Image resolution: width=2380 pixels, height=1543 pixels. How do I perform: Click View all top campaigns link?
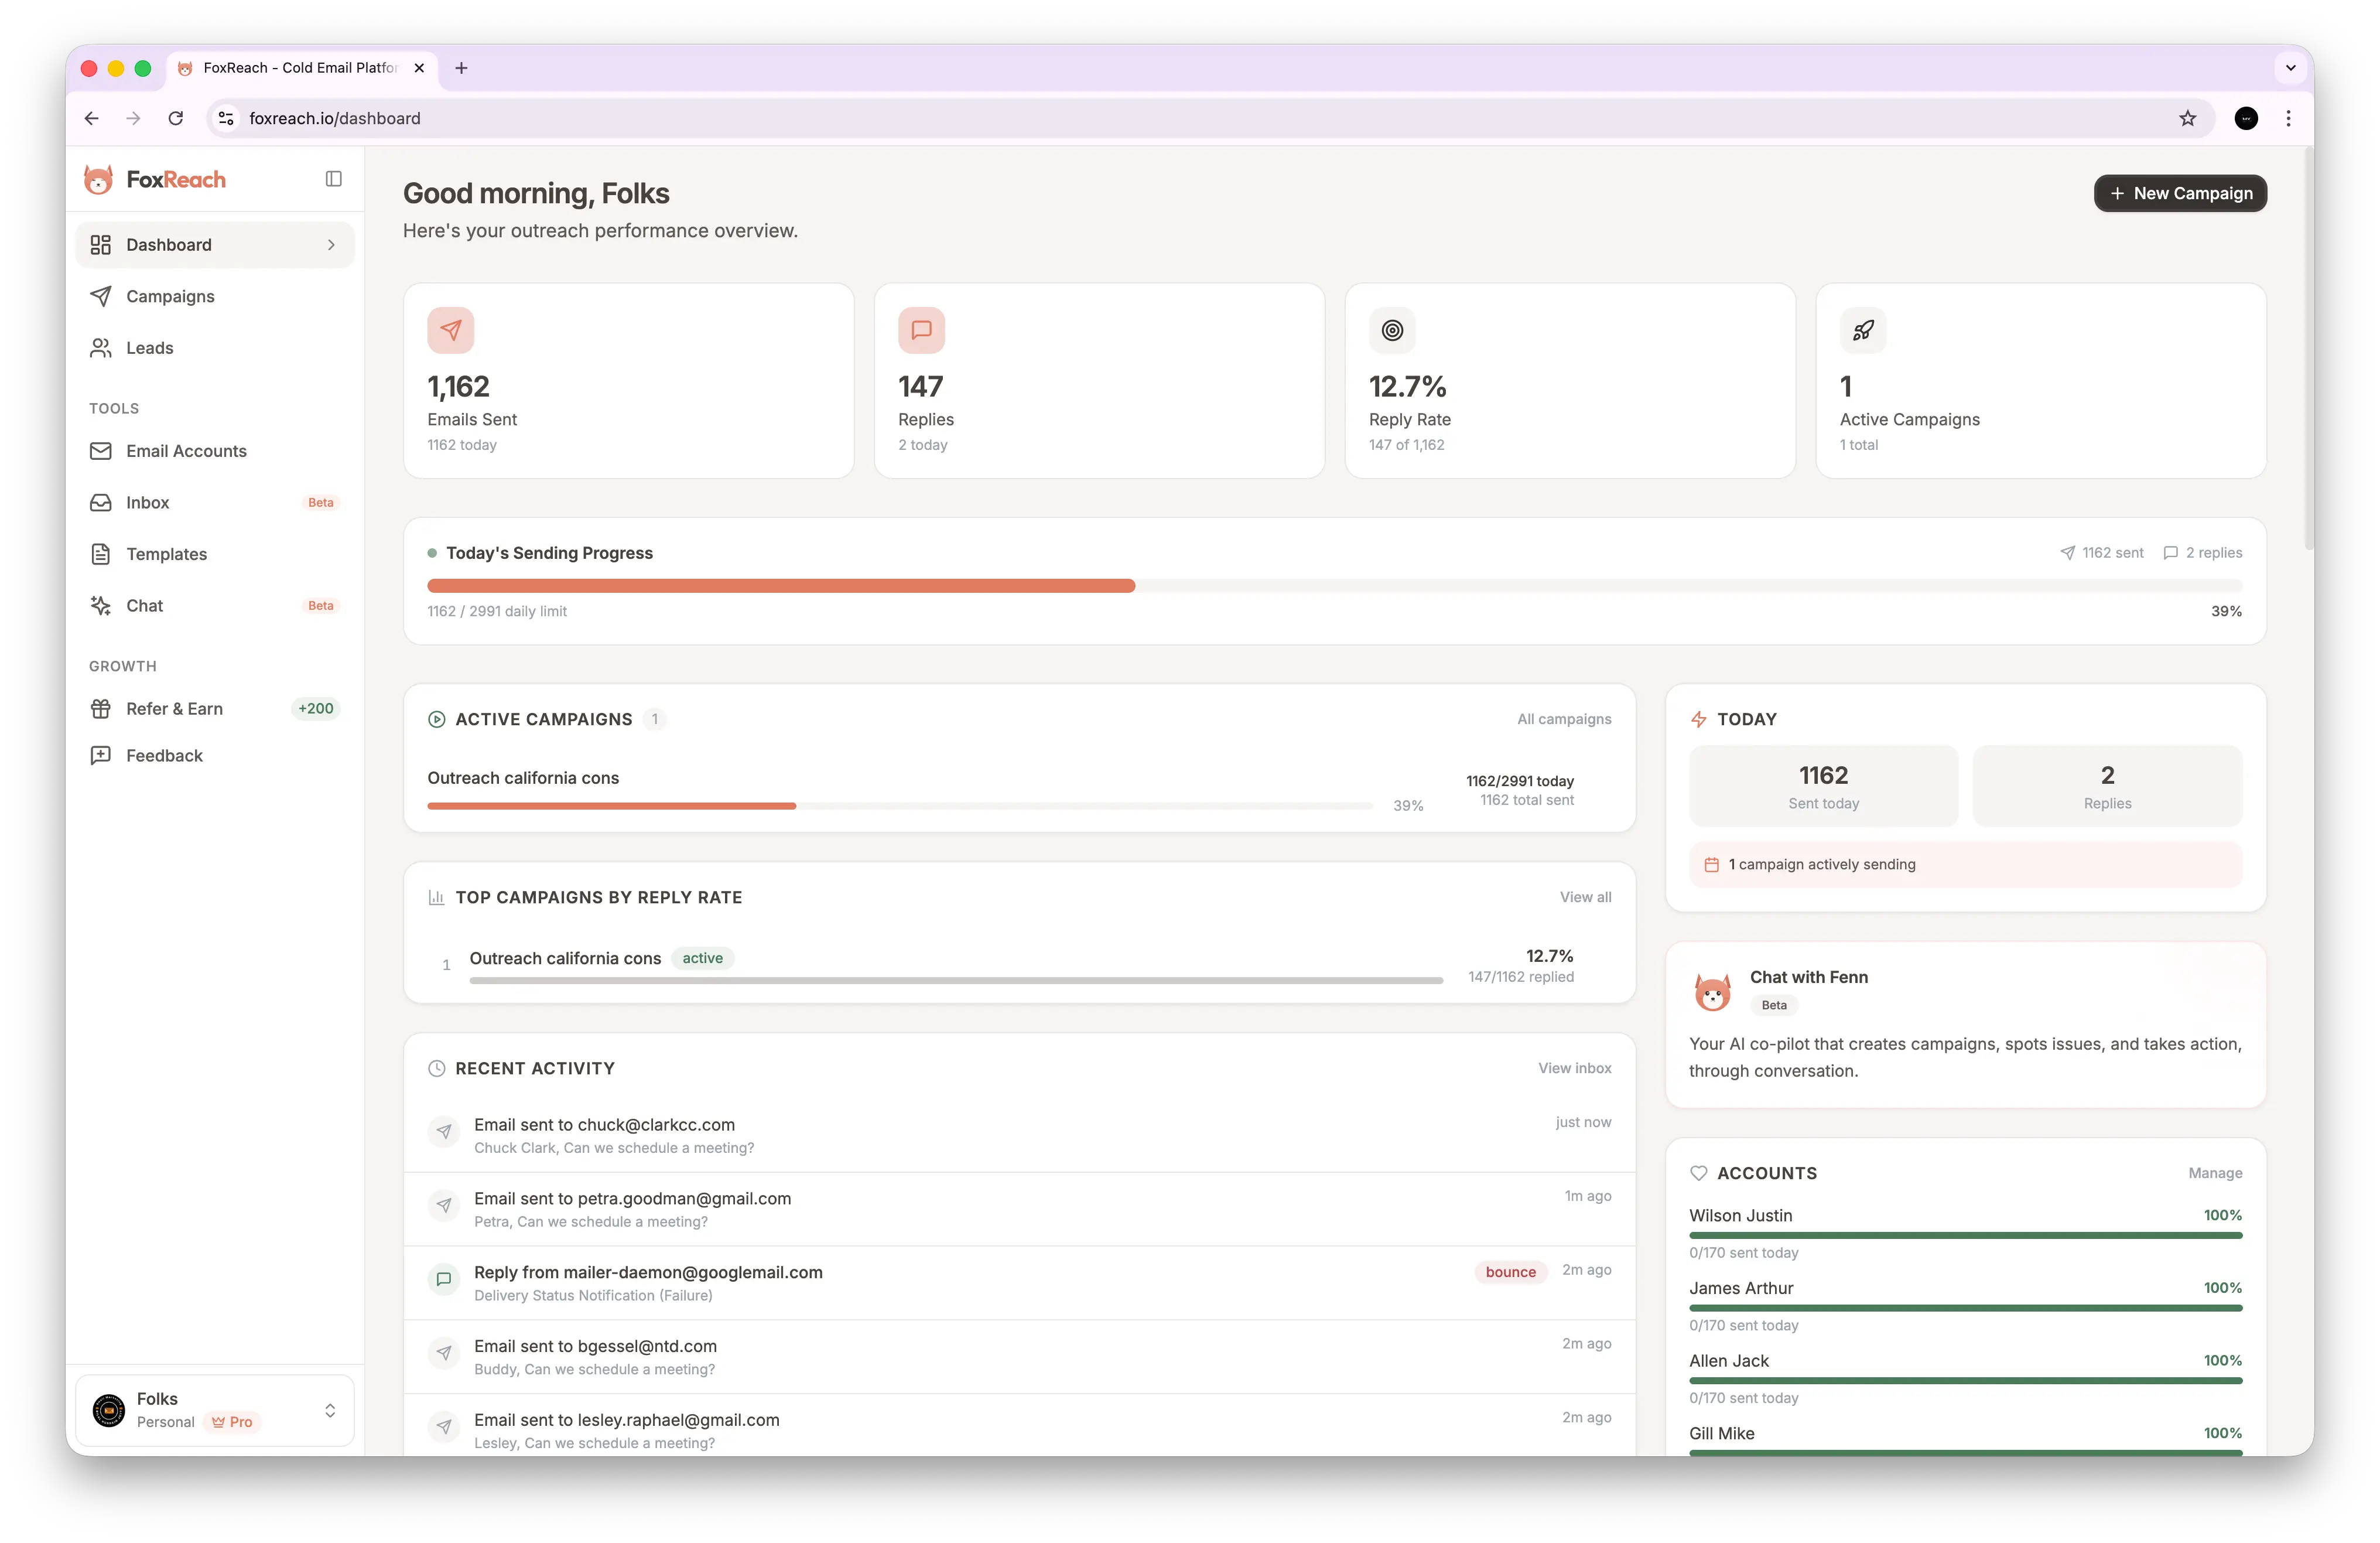coord(1585,897)
